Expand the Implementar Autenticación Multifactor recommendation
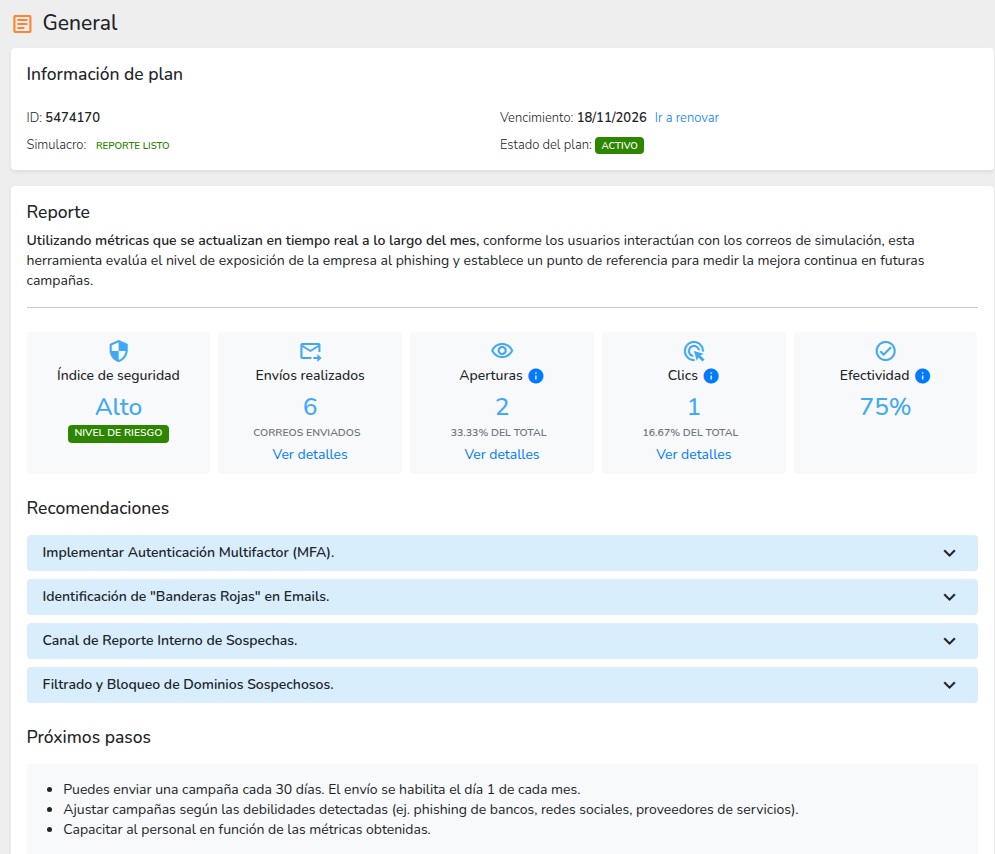The image size is (995, 854). tap(949, 553)
